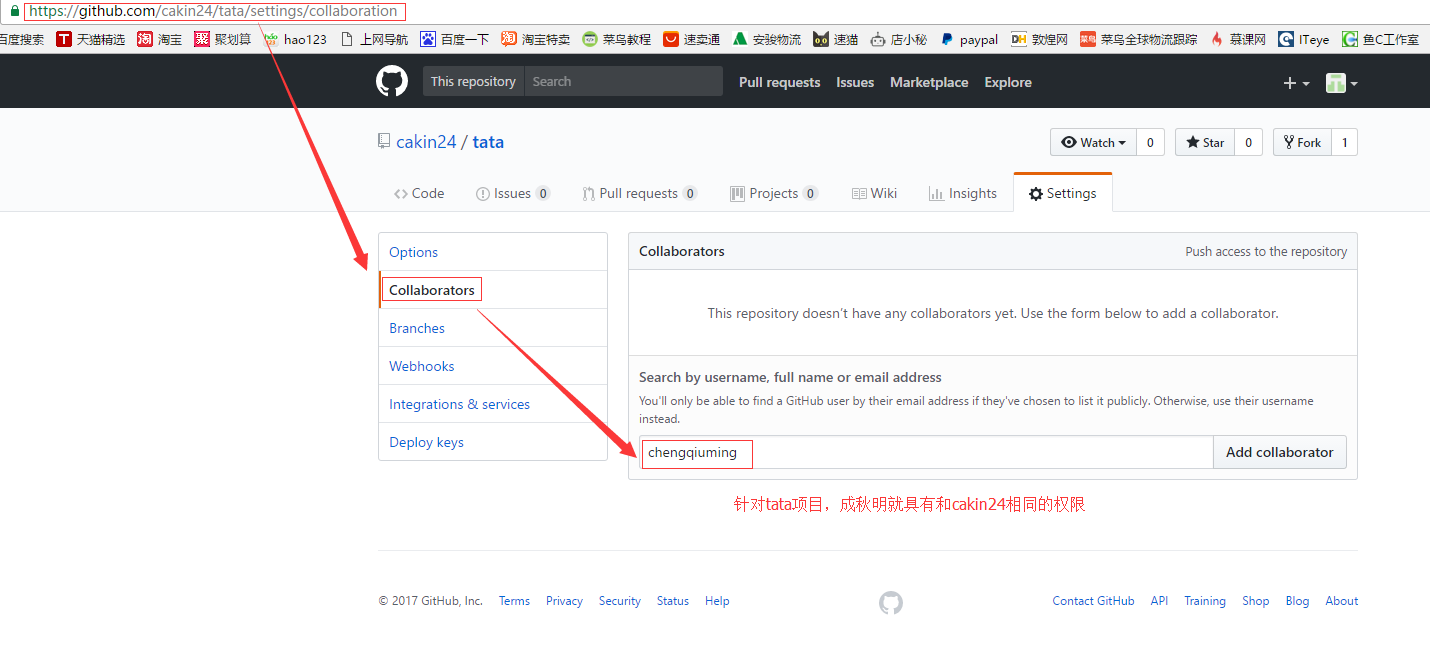Open Webhooks settings
The image size is (1430, 663).
coord(493,366)
